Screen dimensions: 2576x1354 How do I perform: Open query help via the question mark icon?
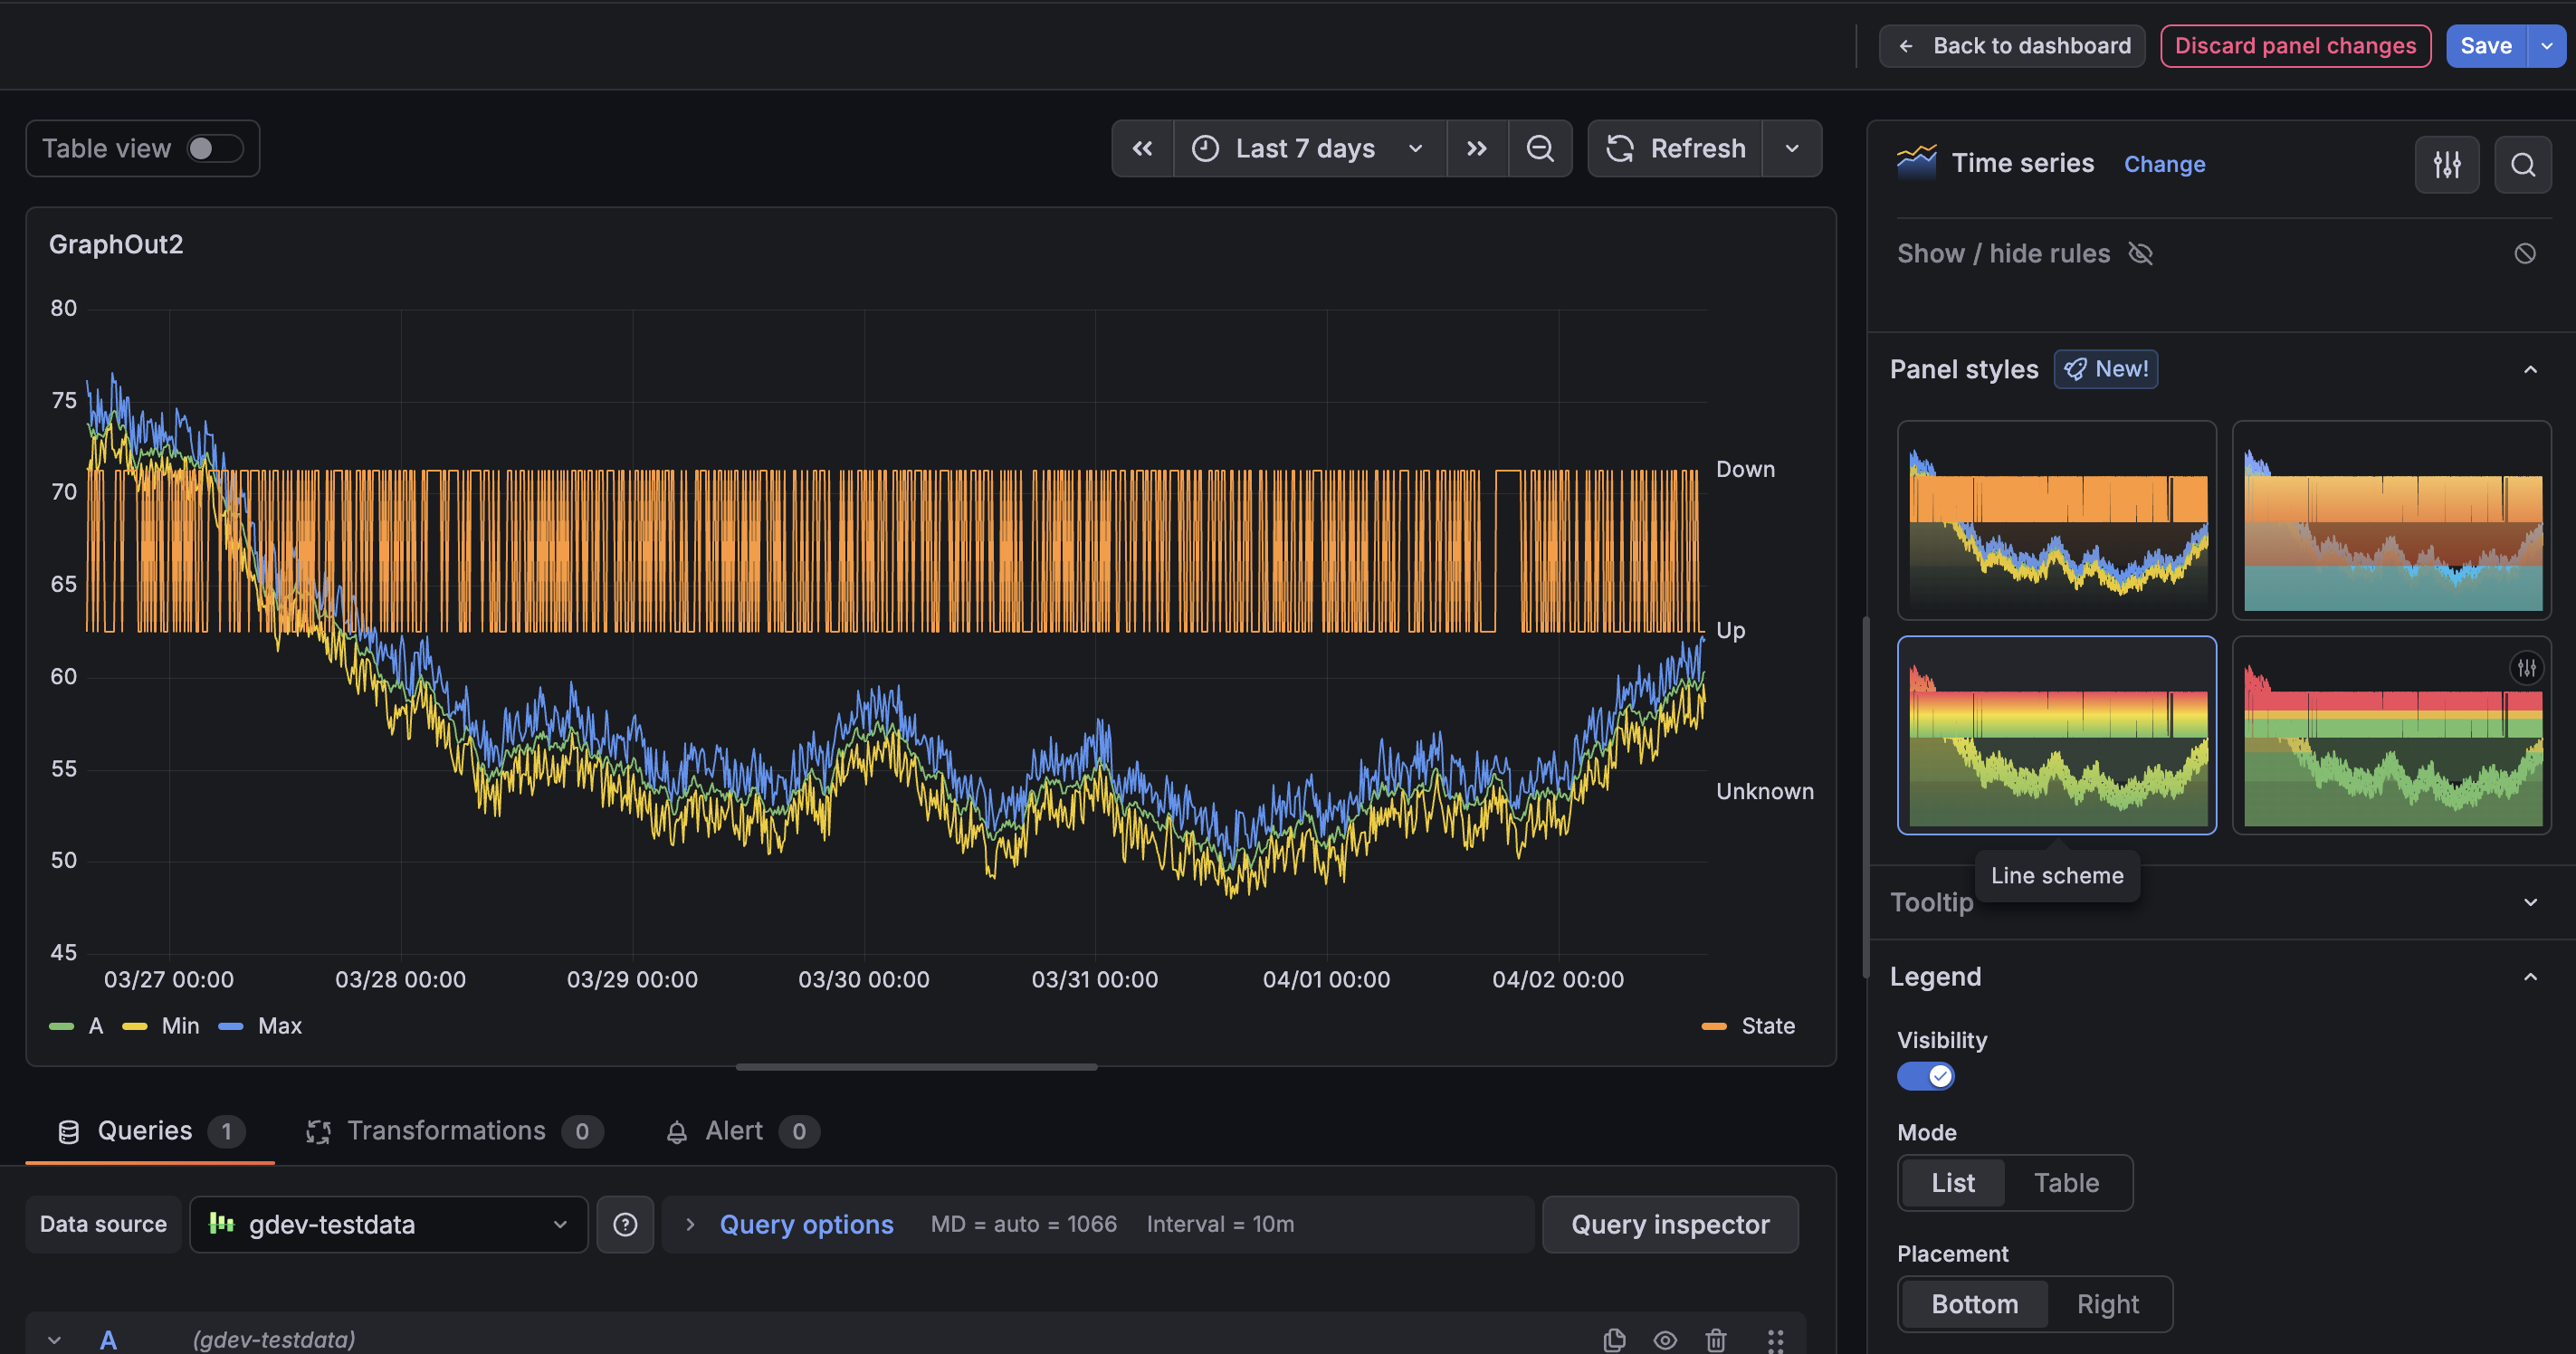tap(625, 1224)
